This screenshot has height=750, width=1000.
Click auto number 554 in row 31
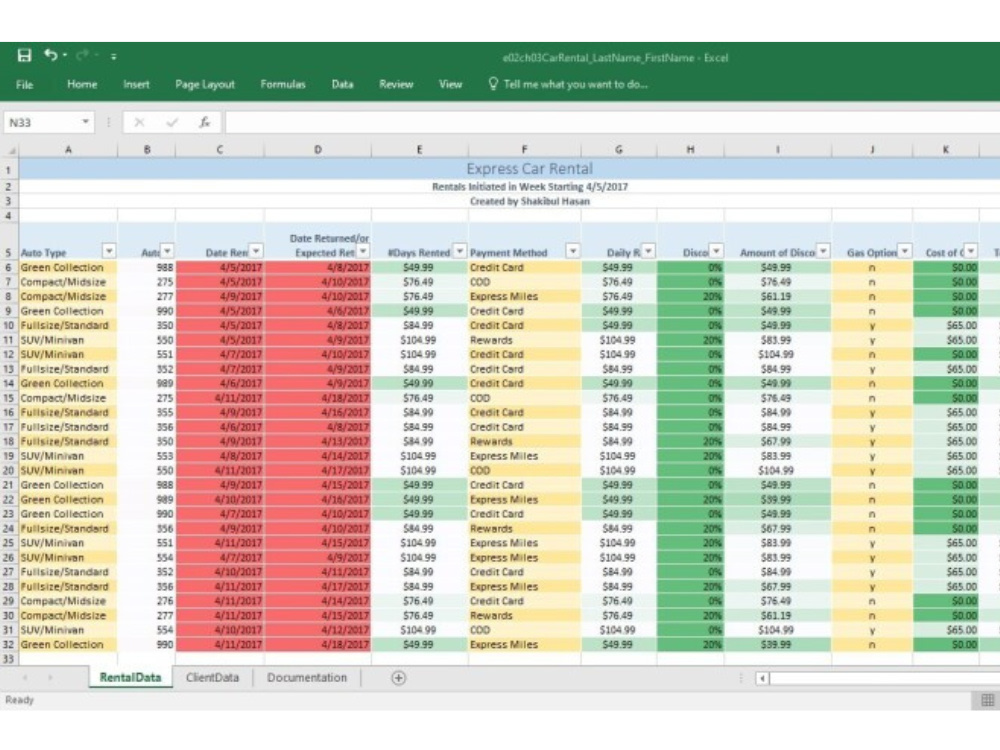tap(147, 630)
